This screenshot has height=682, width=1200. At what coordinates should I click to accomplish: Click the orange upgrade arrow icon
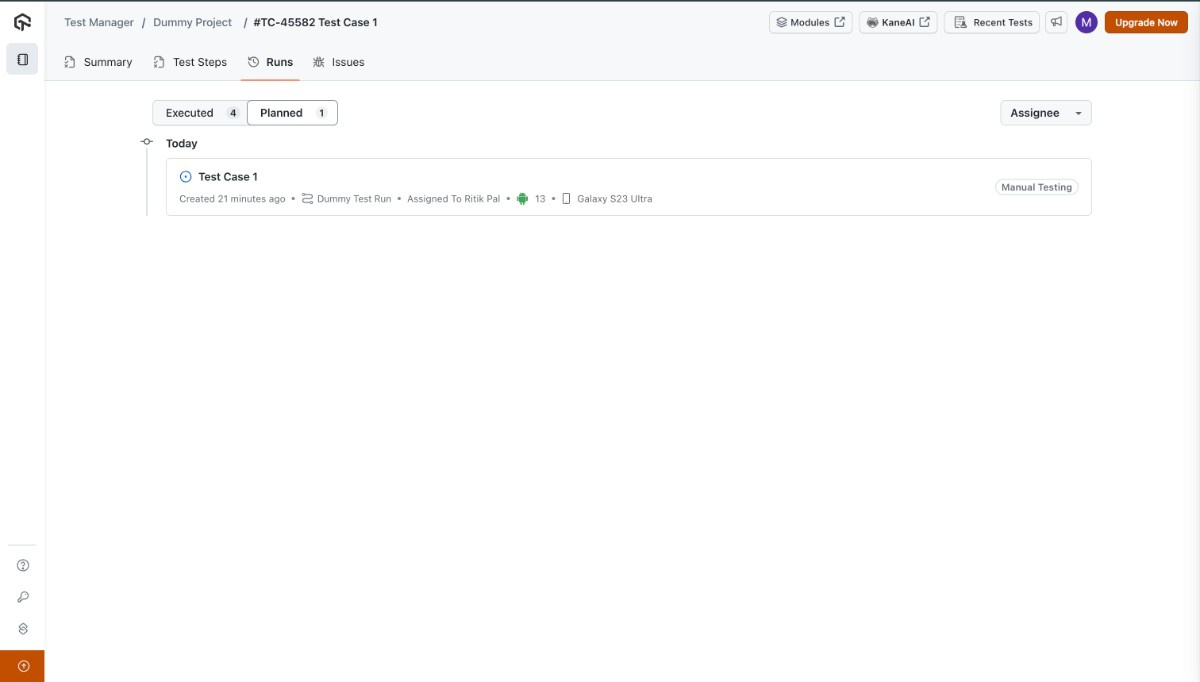[23, 666]
